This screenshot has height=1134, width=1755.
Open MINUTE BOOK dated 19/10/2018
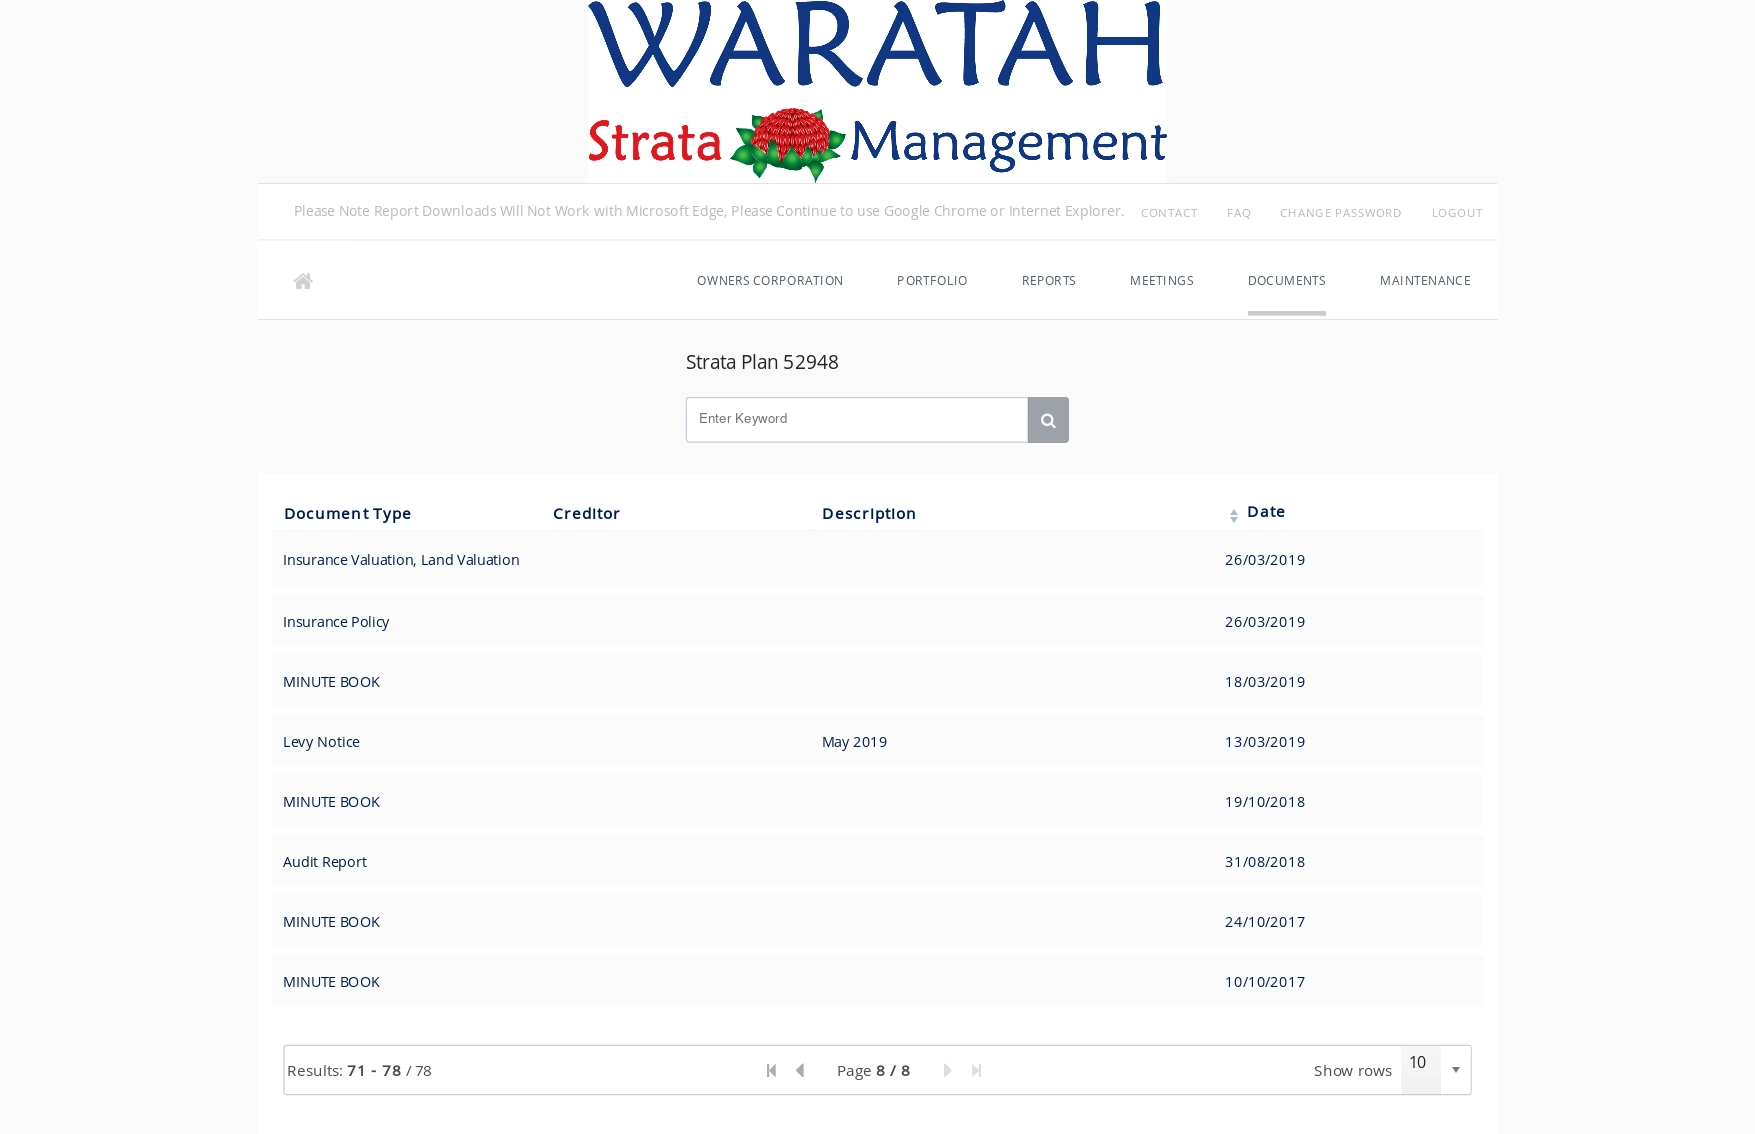[331, 802]
